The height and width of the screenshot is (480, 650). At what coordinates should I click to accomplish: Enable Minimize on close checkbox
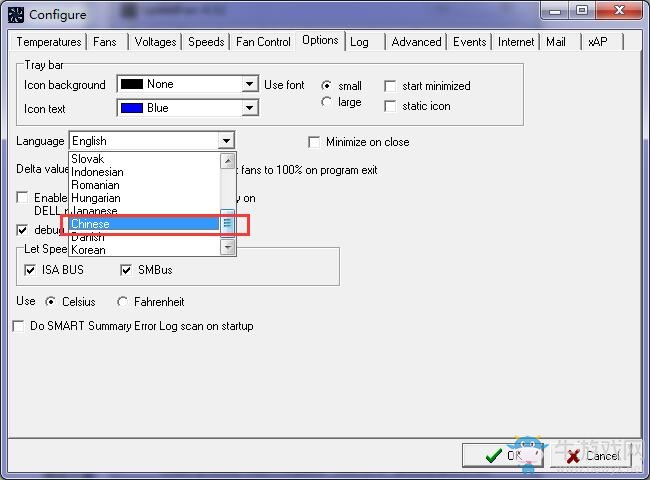click(x=314, y=142)
